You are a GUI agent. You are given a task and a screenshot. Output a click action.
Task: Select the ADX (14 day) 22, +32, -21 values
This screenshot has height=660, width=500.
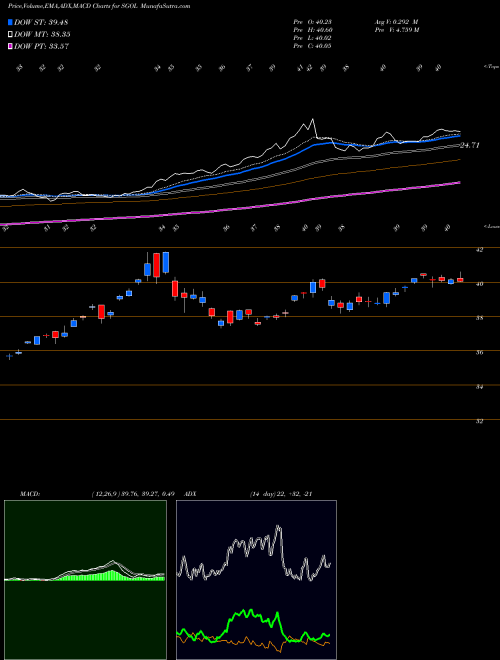pos(281,494)
